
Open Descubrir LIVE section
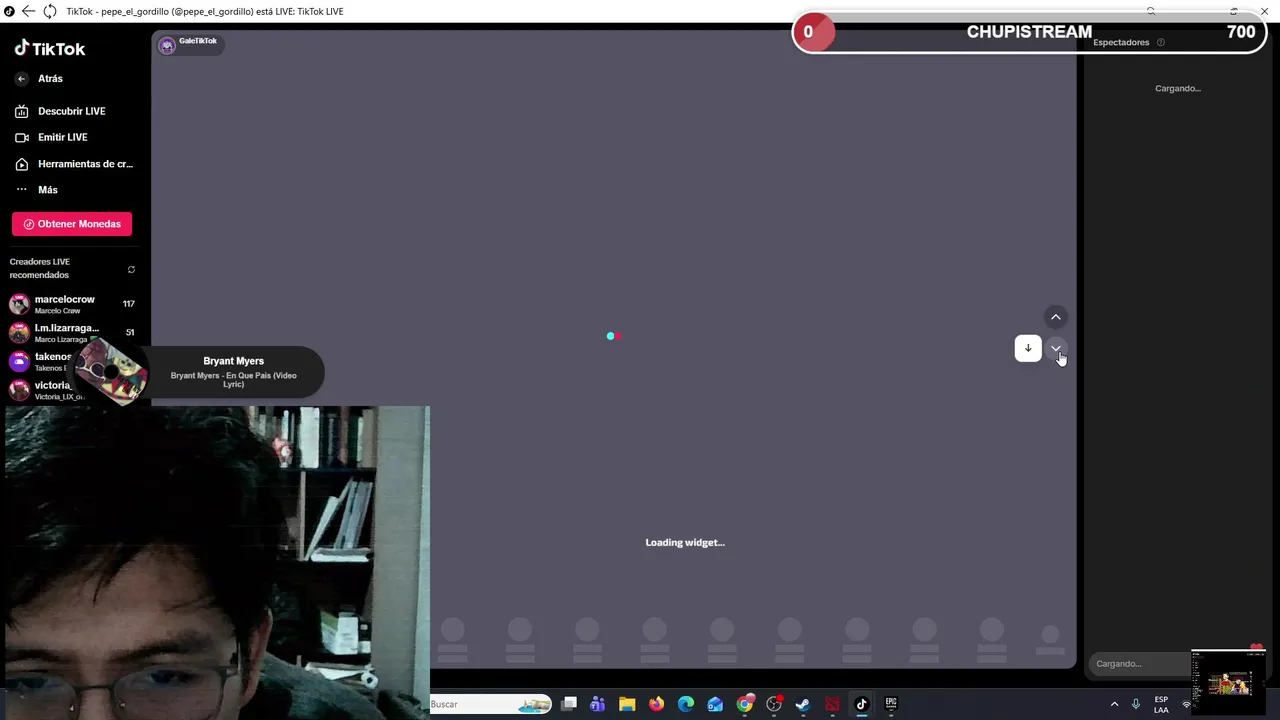pyautogui.click(x=71, y=111)
